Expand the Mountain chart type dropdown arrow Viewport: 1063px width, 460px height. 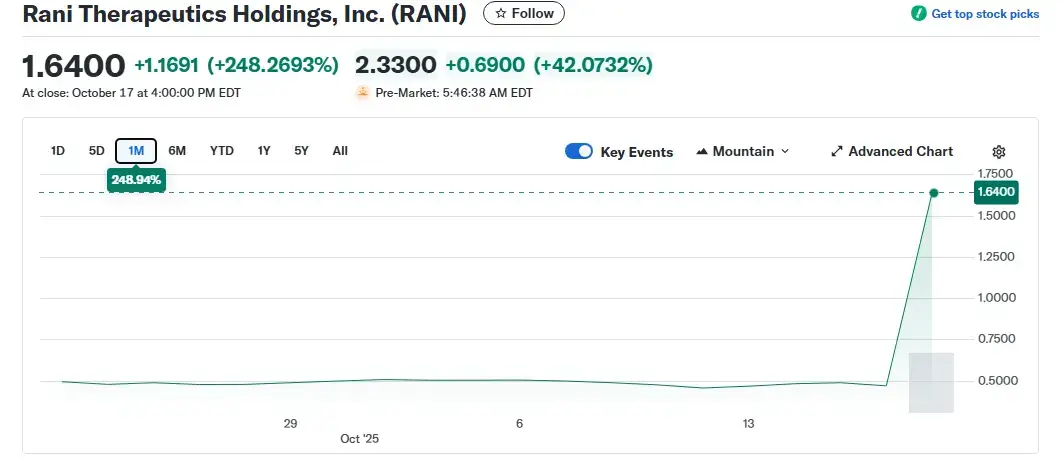coord(785,152)
